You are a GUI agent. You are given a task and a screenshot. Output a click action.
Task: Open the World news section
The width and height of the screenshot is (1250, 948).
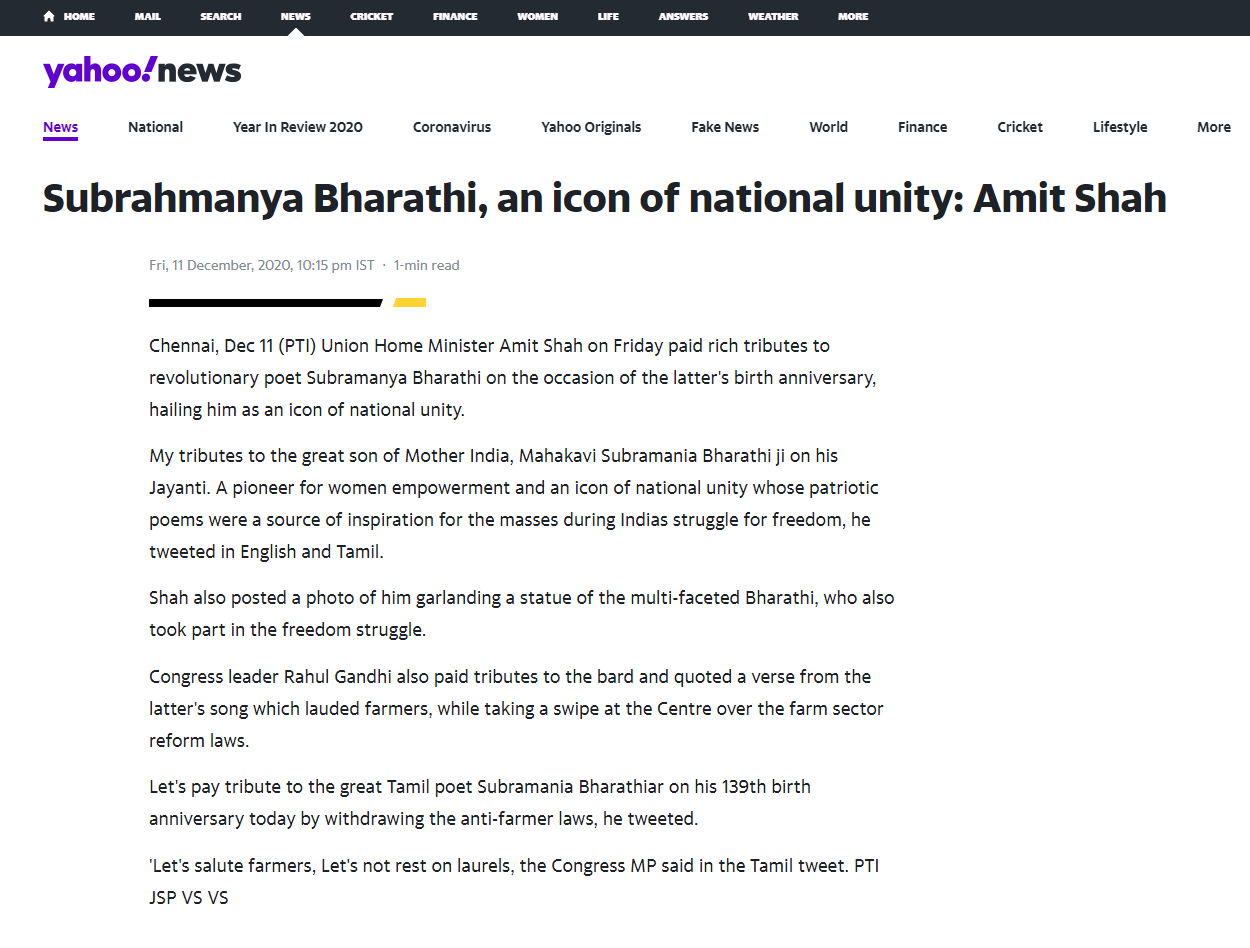pos(828,127)
